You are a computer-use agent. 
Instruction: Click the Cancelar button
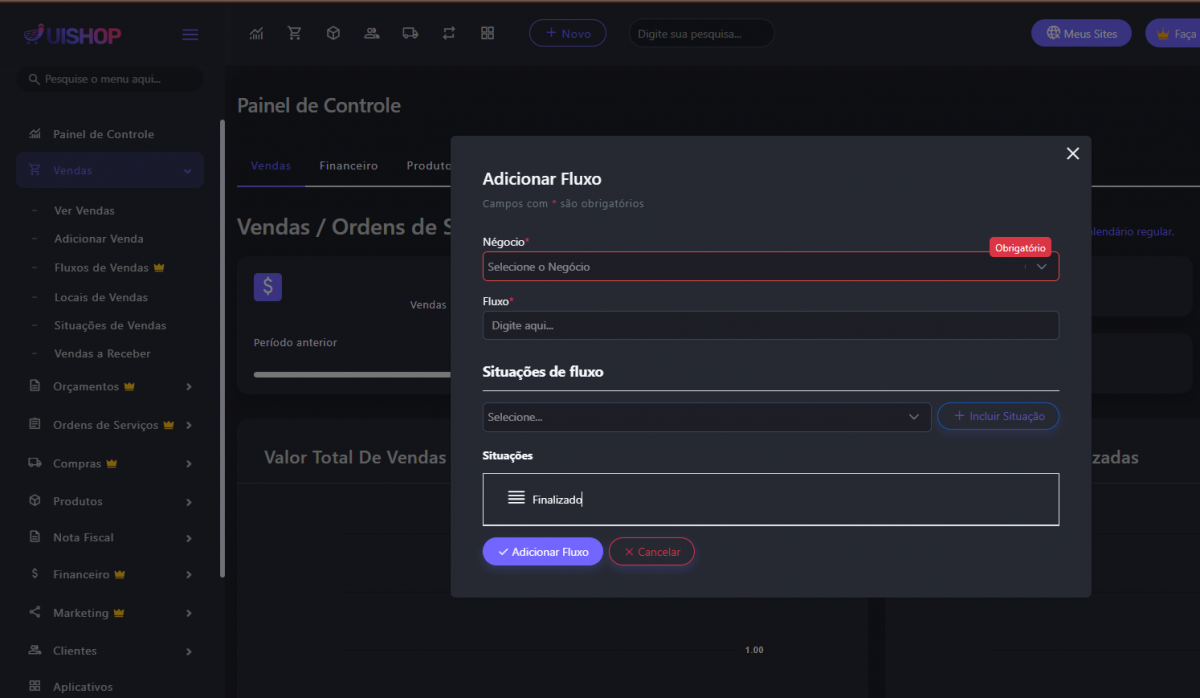pyautogui.click(x=651, y=552)
